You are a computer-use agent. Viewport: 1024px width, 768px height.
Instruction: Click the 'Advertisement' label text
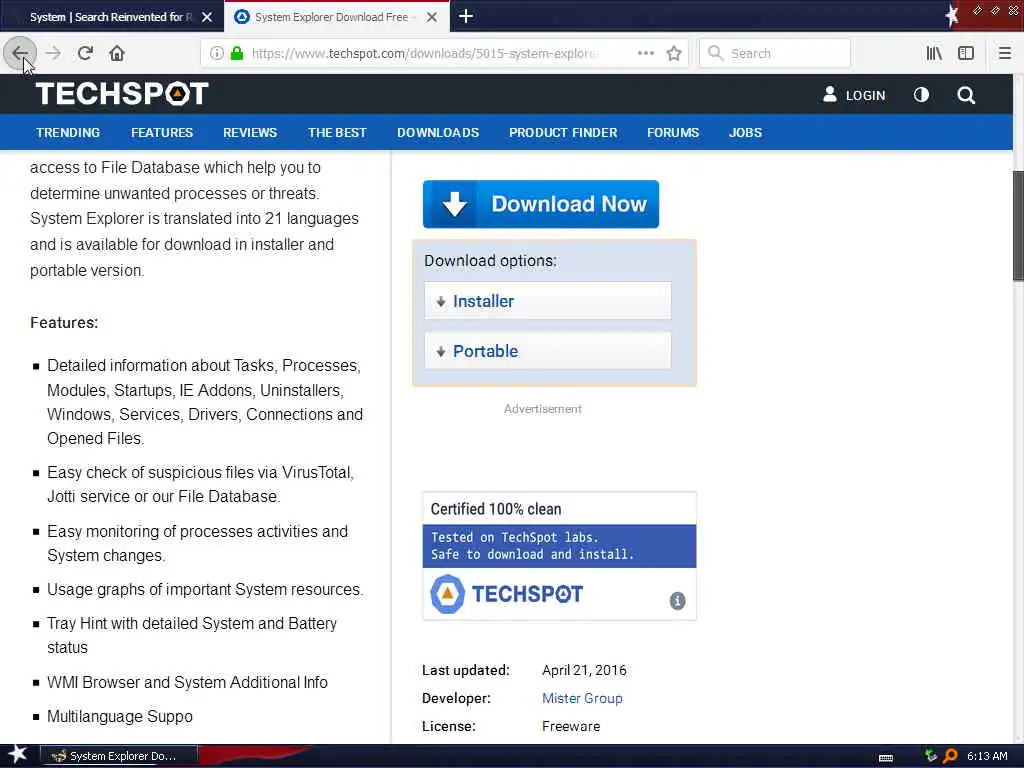[x=543, y=409]
